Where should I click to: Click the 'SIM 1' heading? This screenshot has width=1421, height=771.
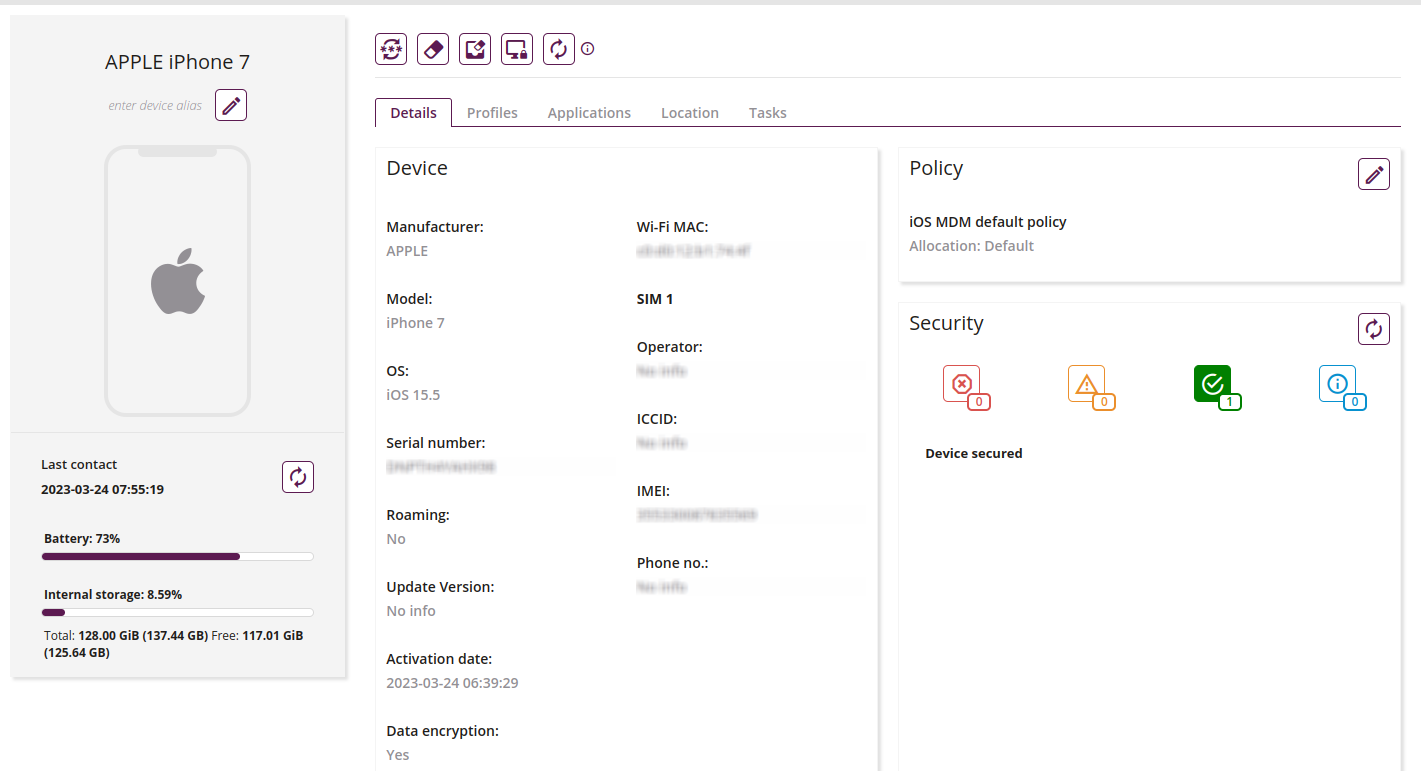tap(655, 299)
